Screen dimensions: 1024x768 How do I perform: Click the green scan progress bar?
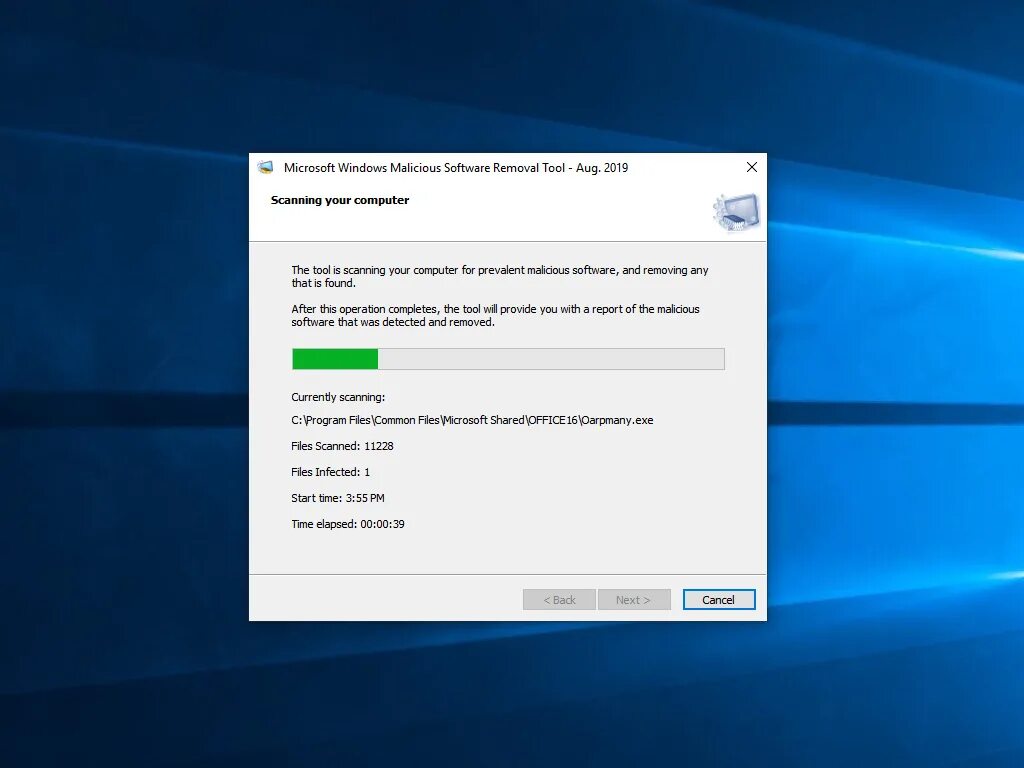click(508, 359)
